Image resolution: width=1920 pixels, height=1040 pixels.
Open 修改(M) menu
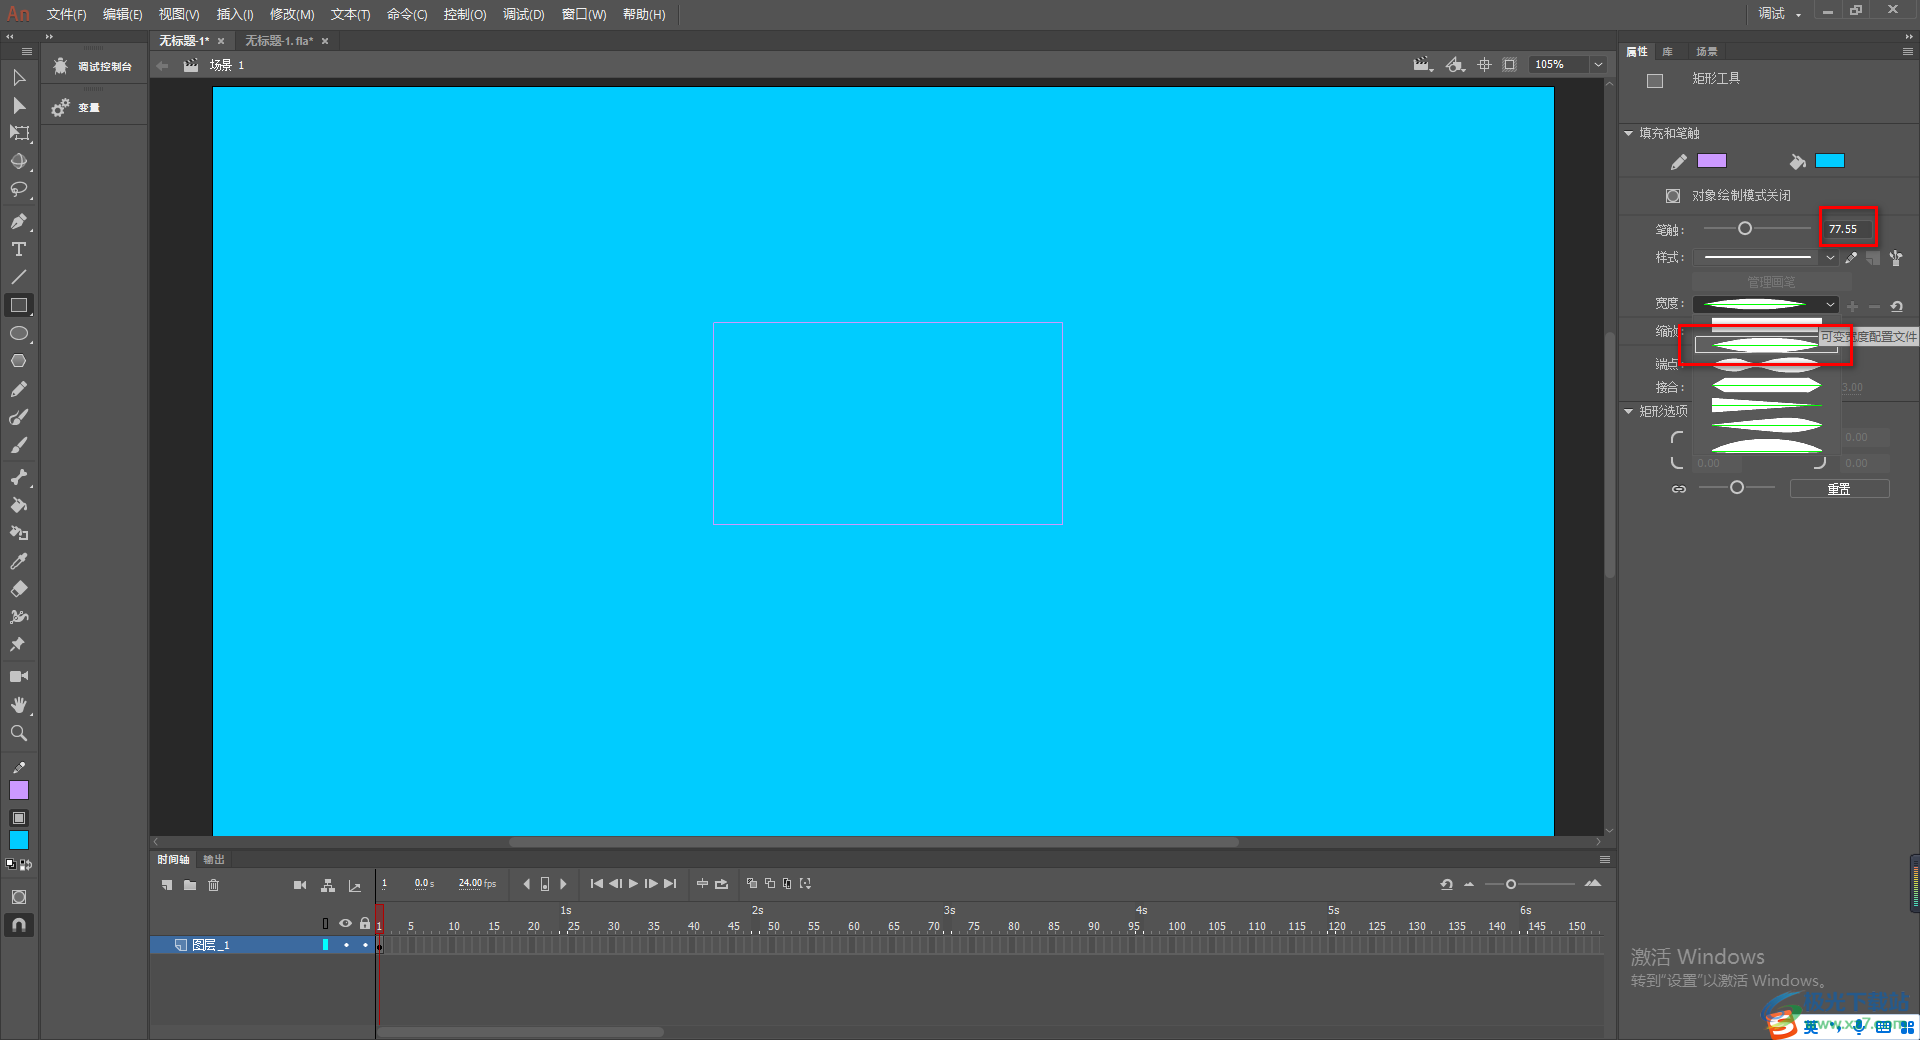292,14
